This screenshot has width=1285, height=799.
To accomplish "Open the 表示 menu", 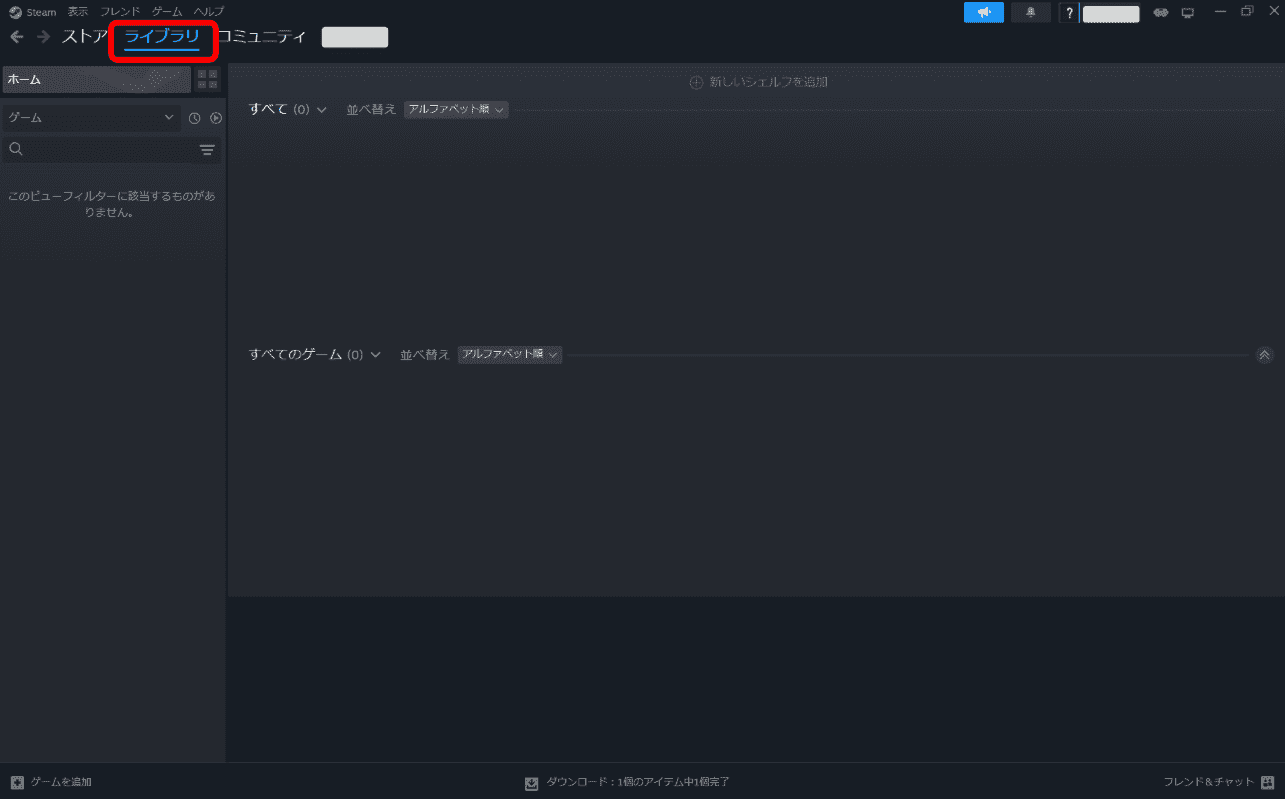I will tap(78, 12).
